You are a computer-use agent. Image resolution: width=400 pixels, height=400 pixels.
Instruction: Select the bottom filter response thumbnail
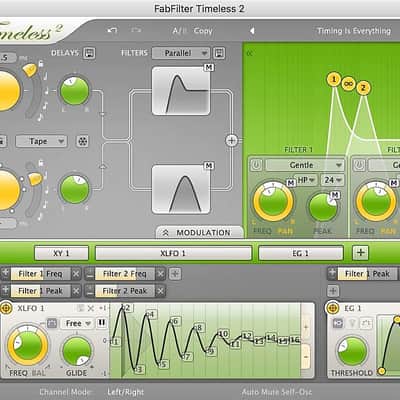pyautogui.click(x=181, y=189)
